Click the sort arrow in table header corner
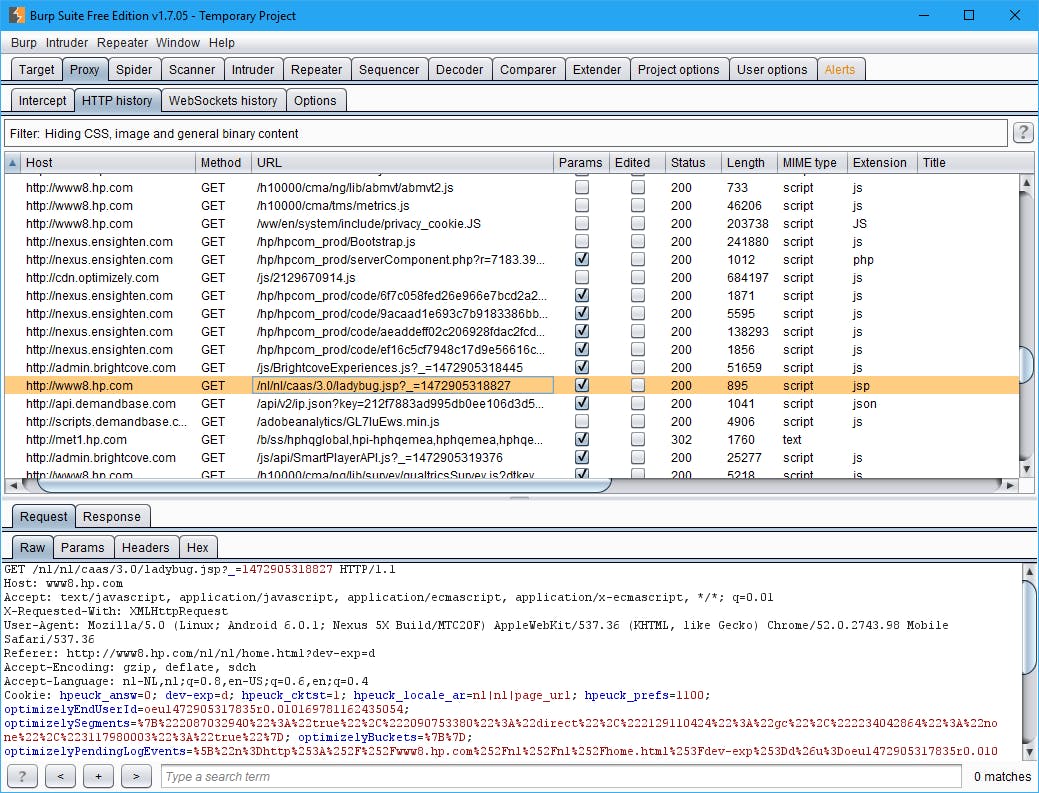Image resolution: width=1039 pixels, height=793 pixels. click(12, 163)
